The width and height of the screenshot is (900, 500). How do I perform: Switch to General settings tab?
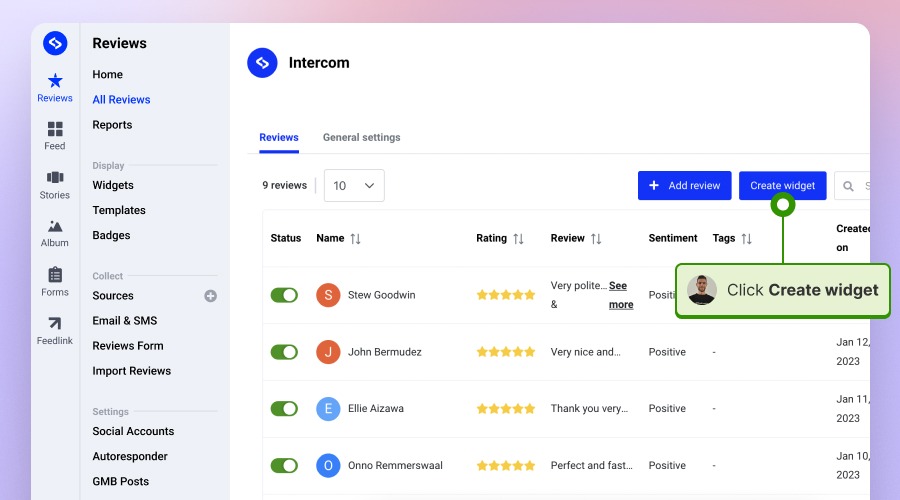361,137
